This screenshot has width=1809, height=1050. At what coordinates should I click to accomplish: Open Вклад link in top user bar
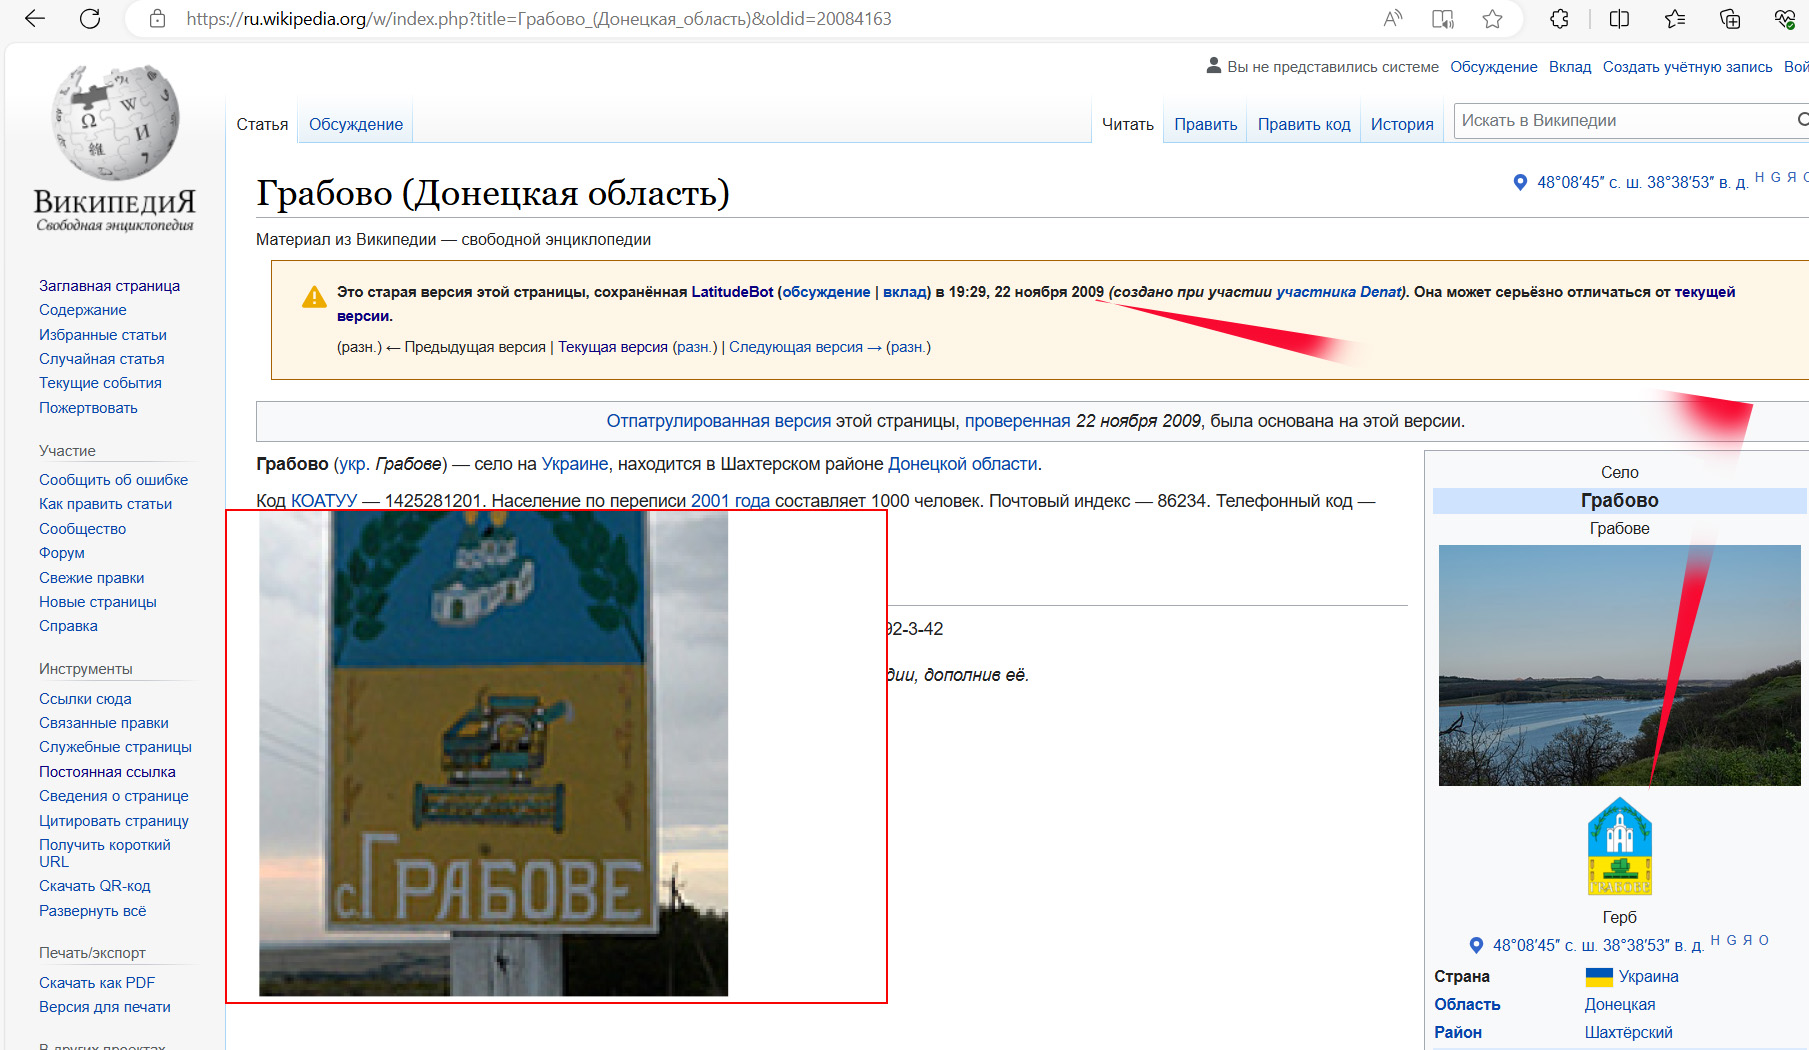pos(1570,67)
